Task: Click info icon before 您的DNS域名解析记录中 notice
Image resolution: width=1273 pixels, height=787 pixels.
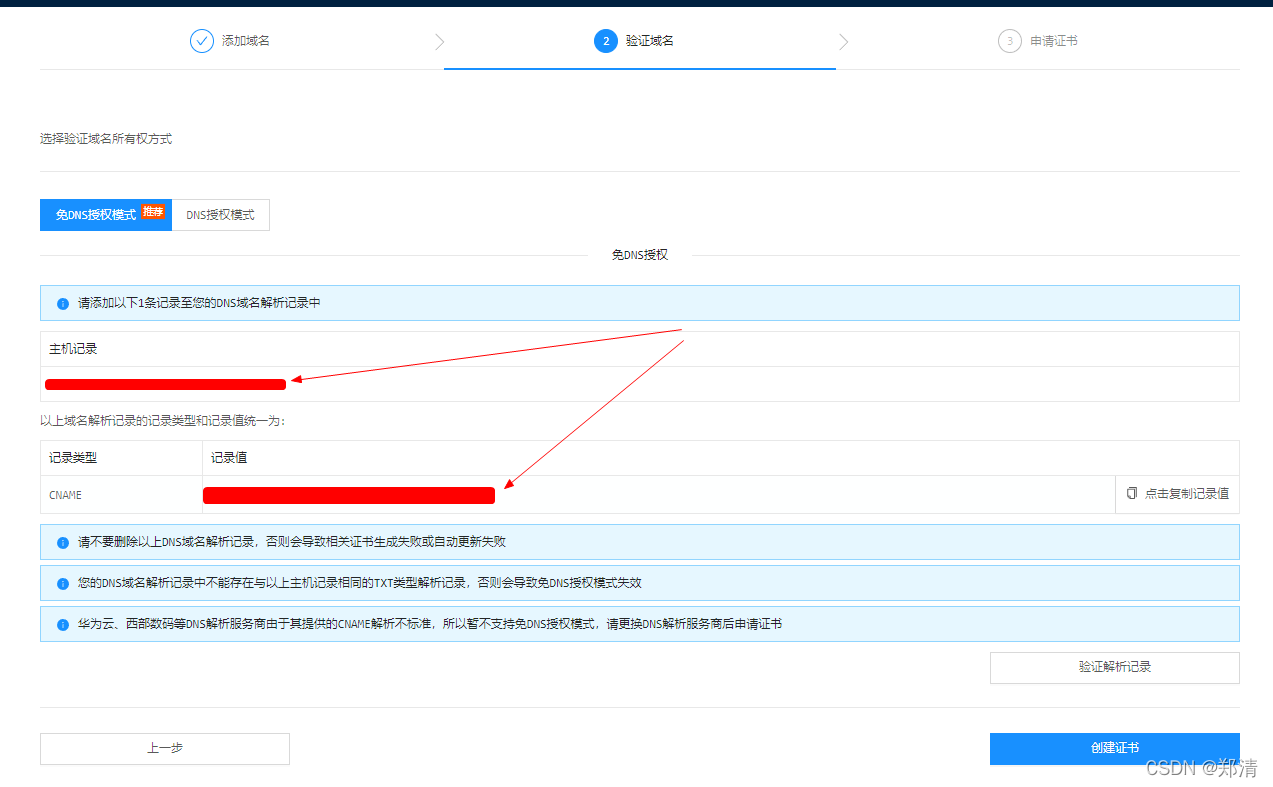Action: pyautogui.click(x=63, y=583)
